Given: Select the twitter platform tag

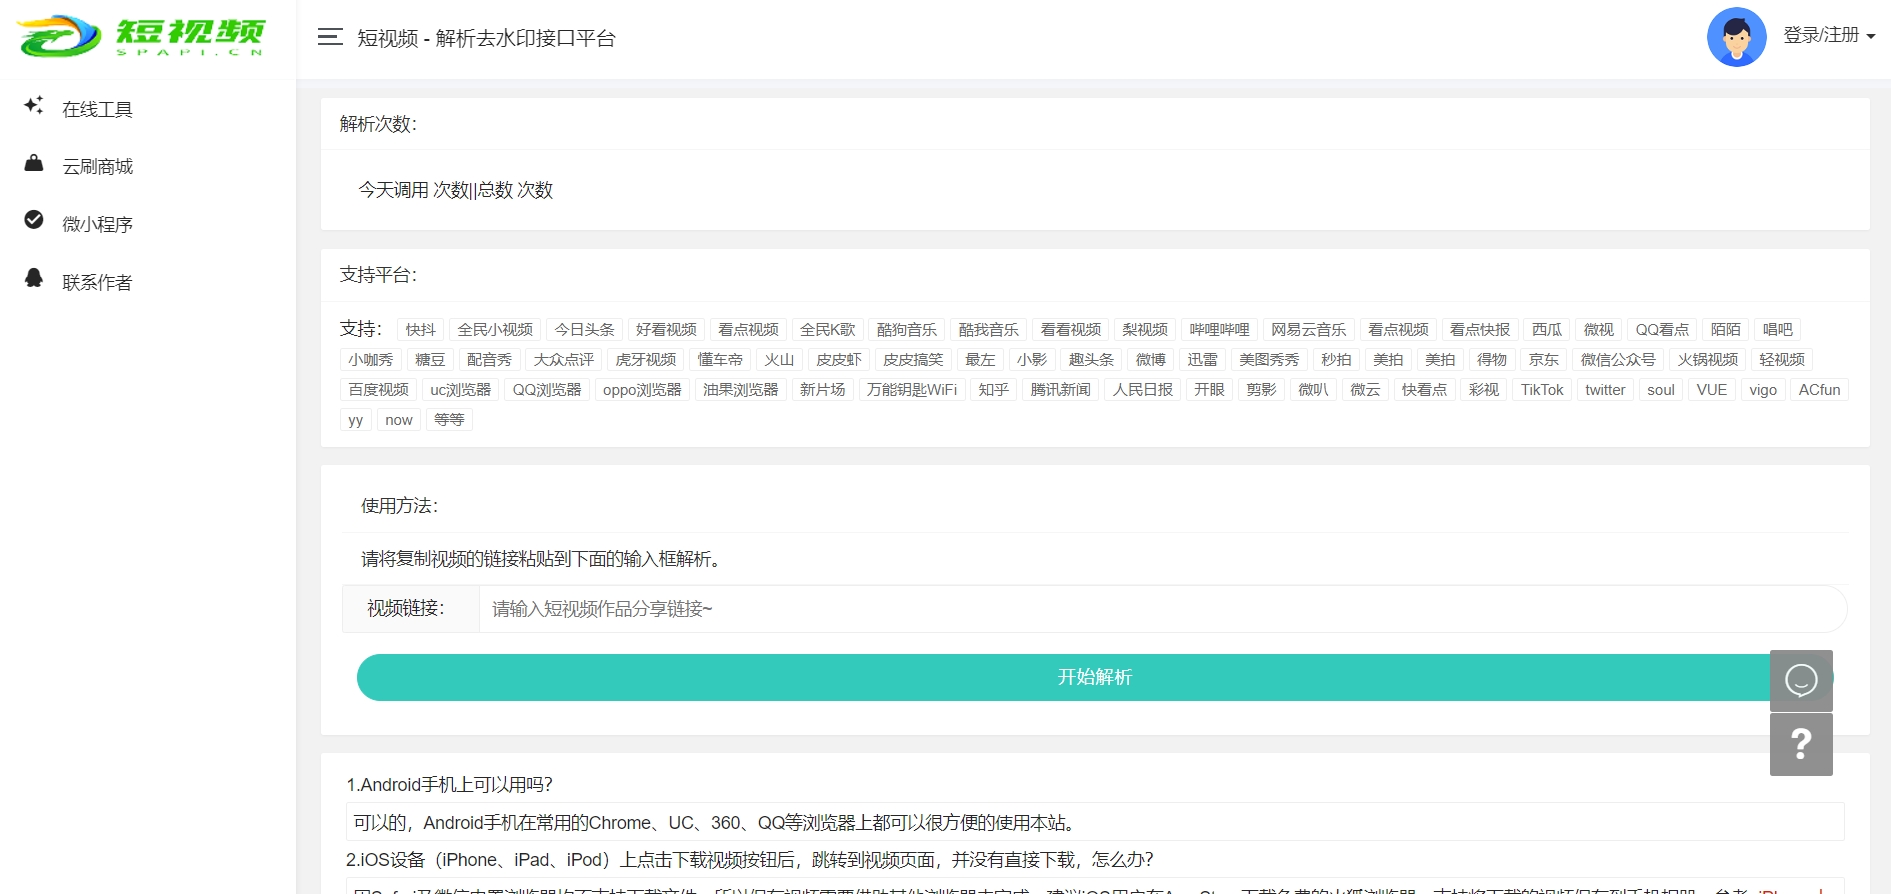Looking at the screenshot, I should (x=1605, y=390).
